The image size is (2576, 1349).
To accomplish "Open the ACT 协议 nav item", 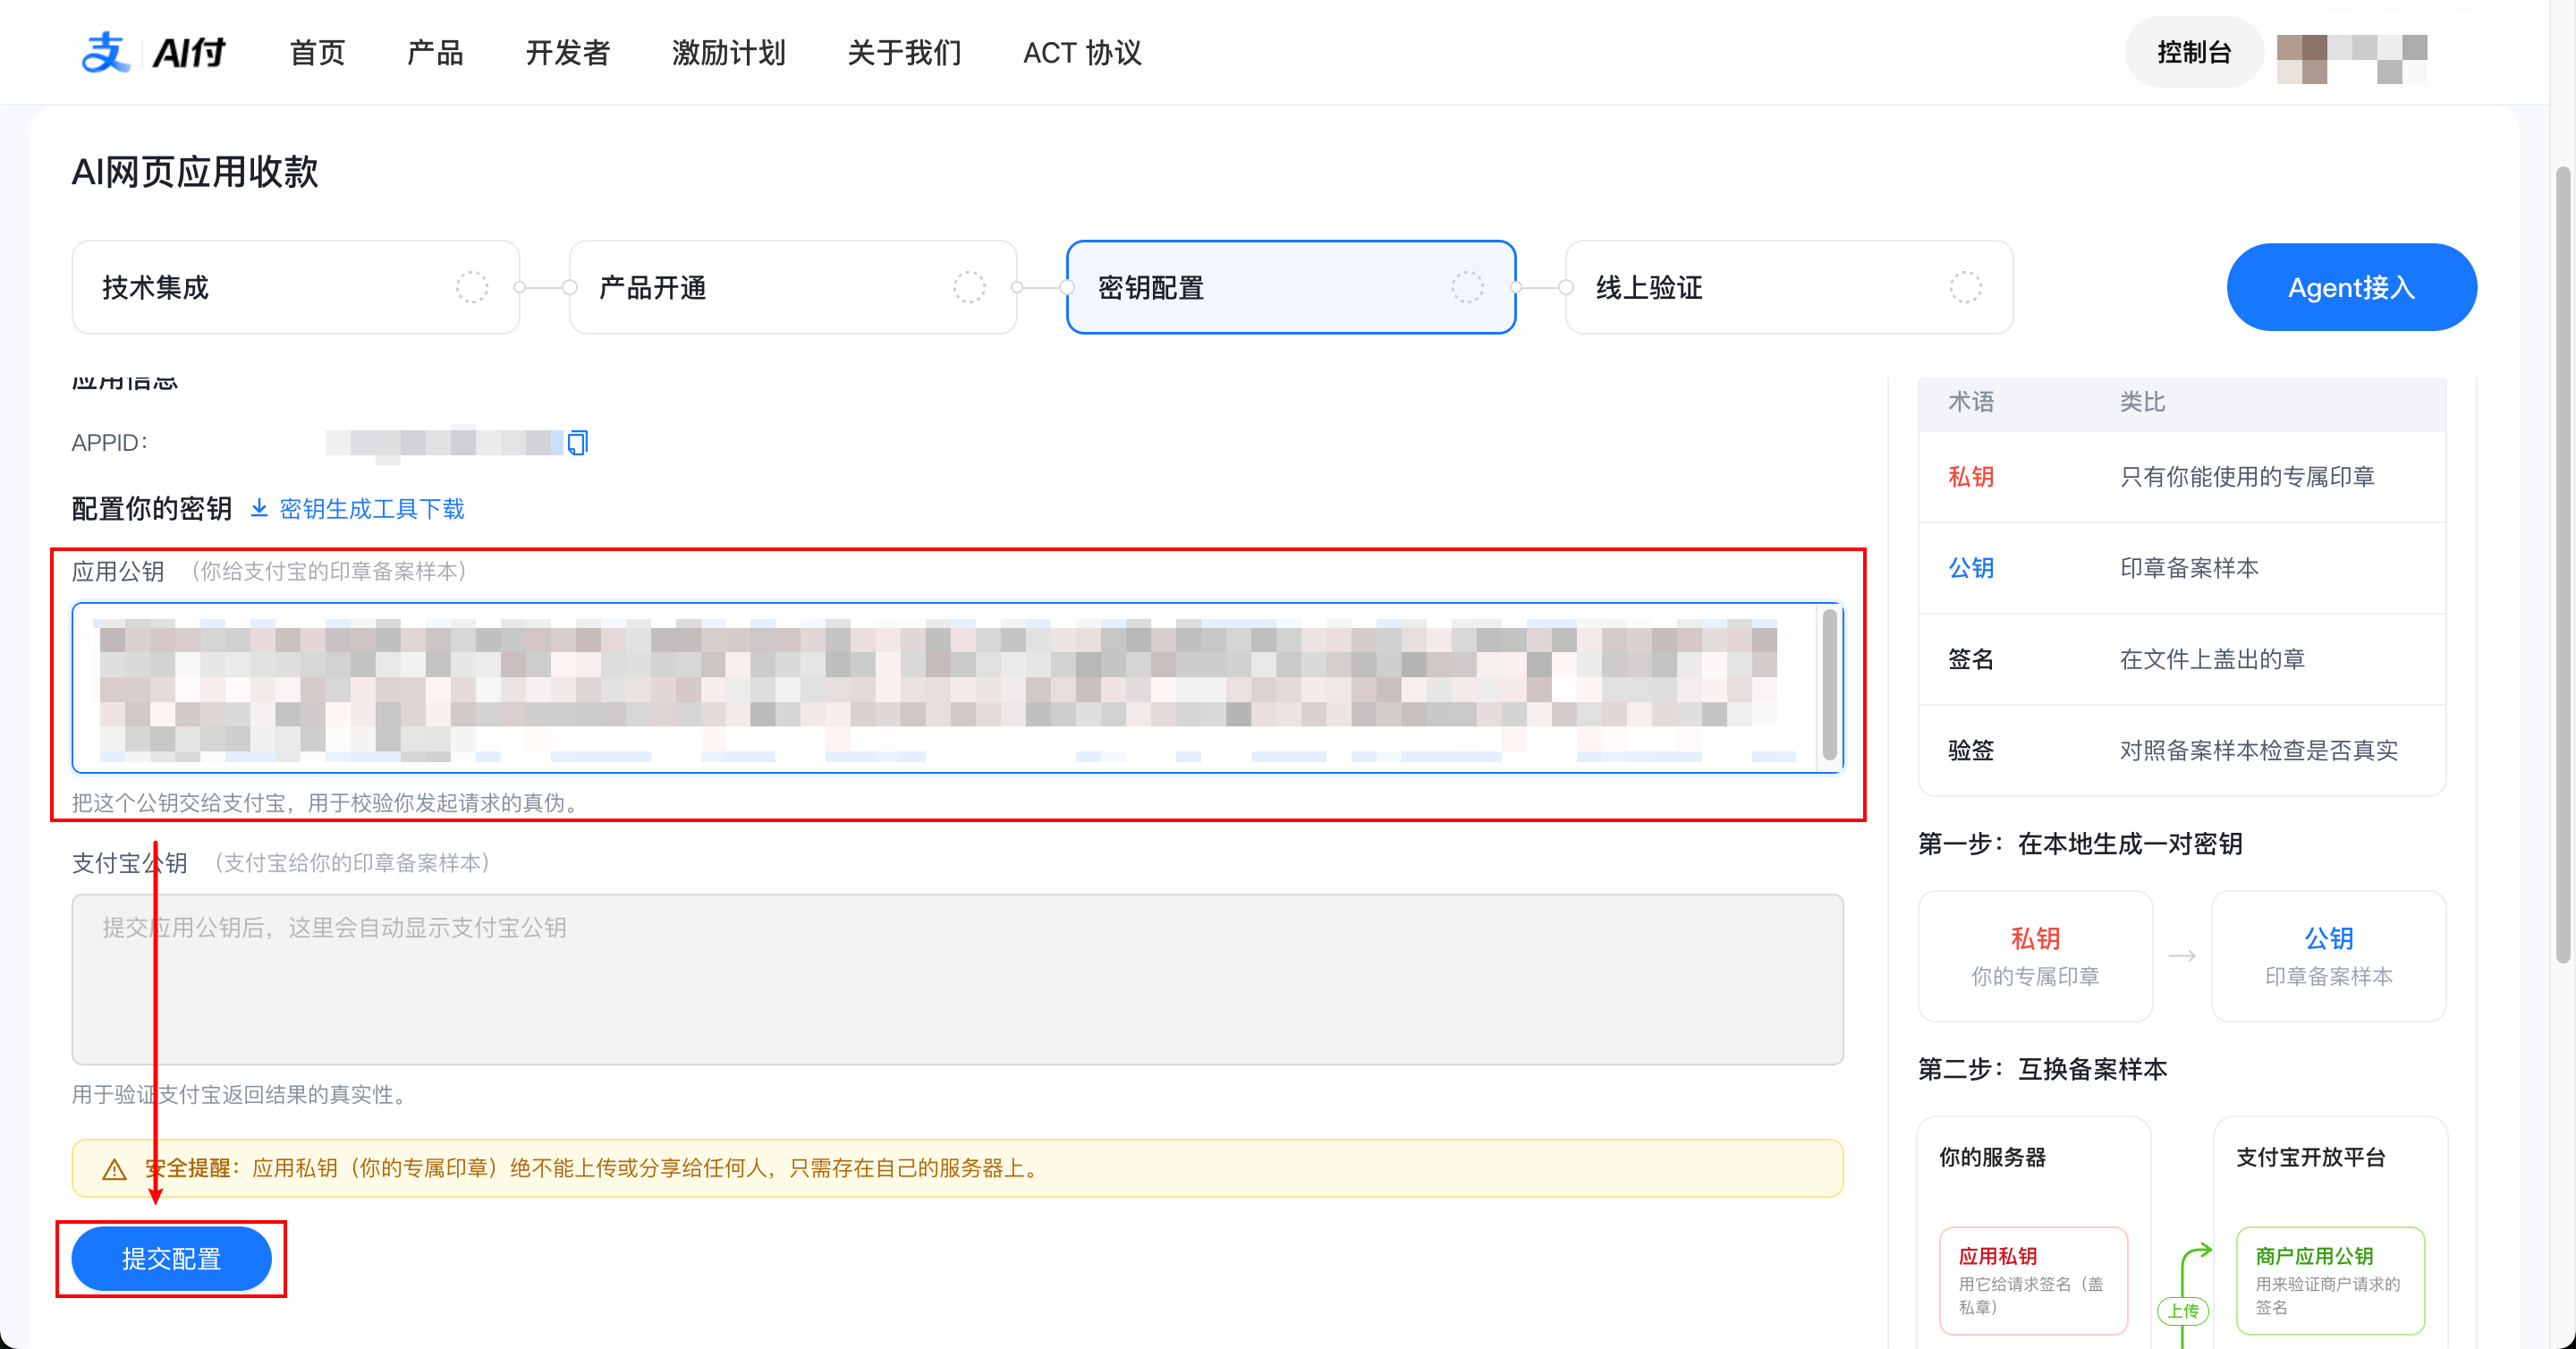I will pyautogui.click(x=1082, y=53).
